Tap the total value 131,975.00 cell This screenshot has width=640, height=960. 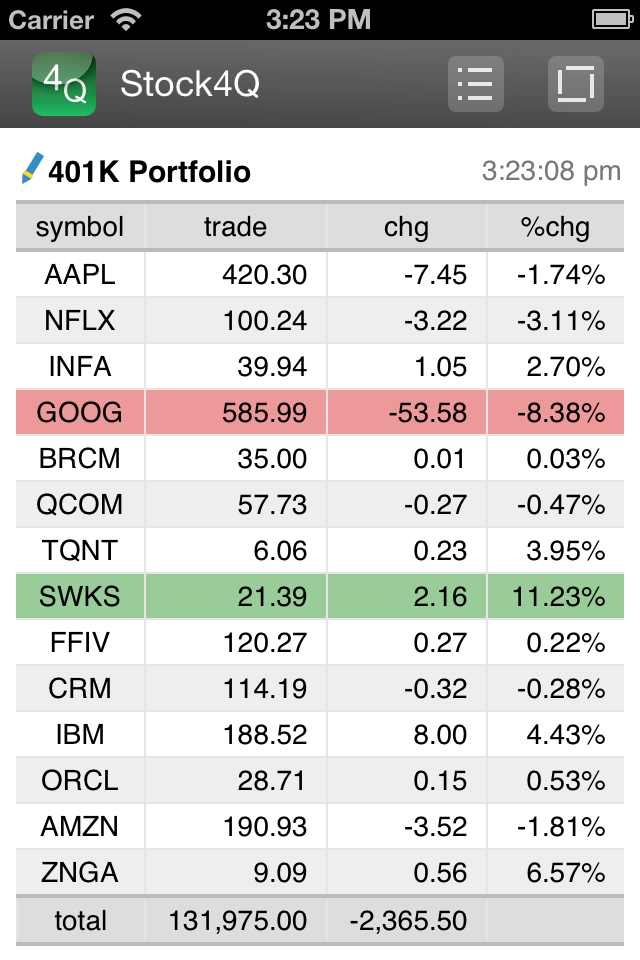tap(238, 921)
